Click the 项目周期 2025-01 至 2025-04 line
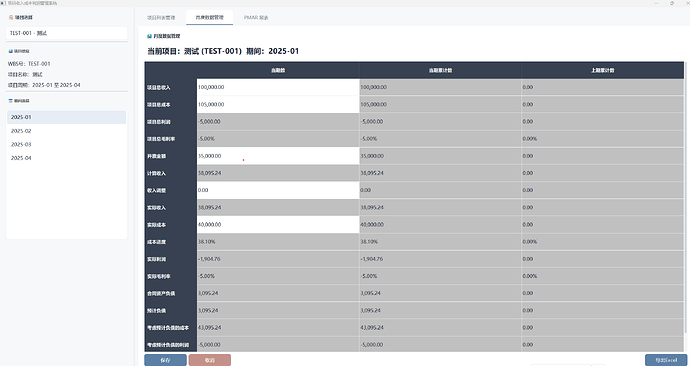The image size is (690, 366). 44,85
